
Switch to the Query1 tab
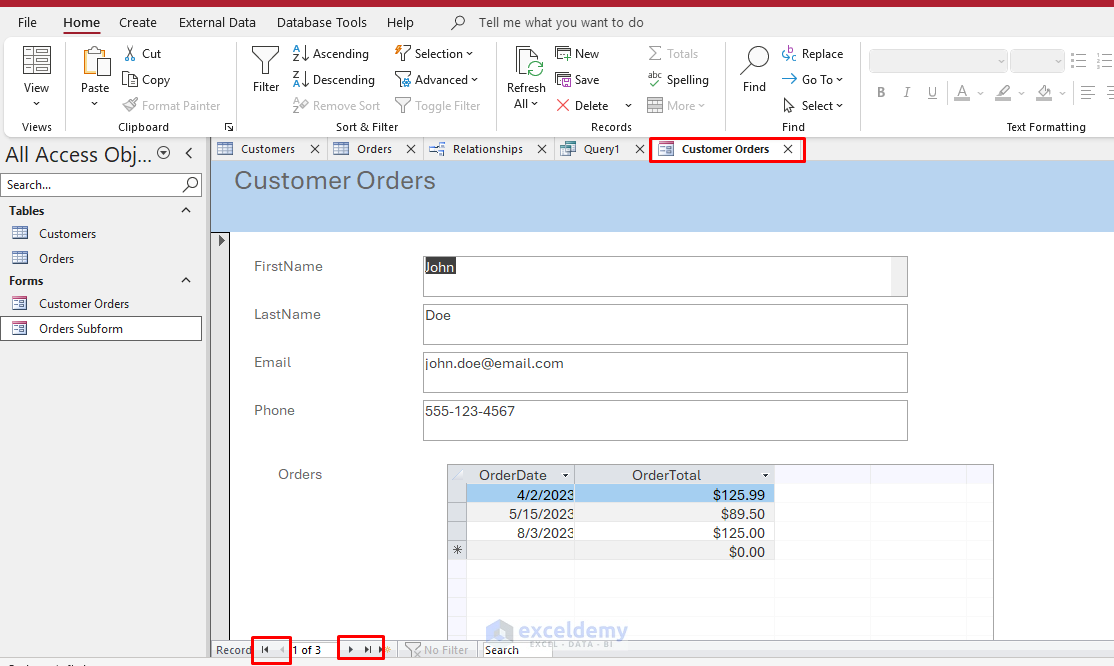tap(601, 149)
